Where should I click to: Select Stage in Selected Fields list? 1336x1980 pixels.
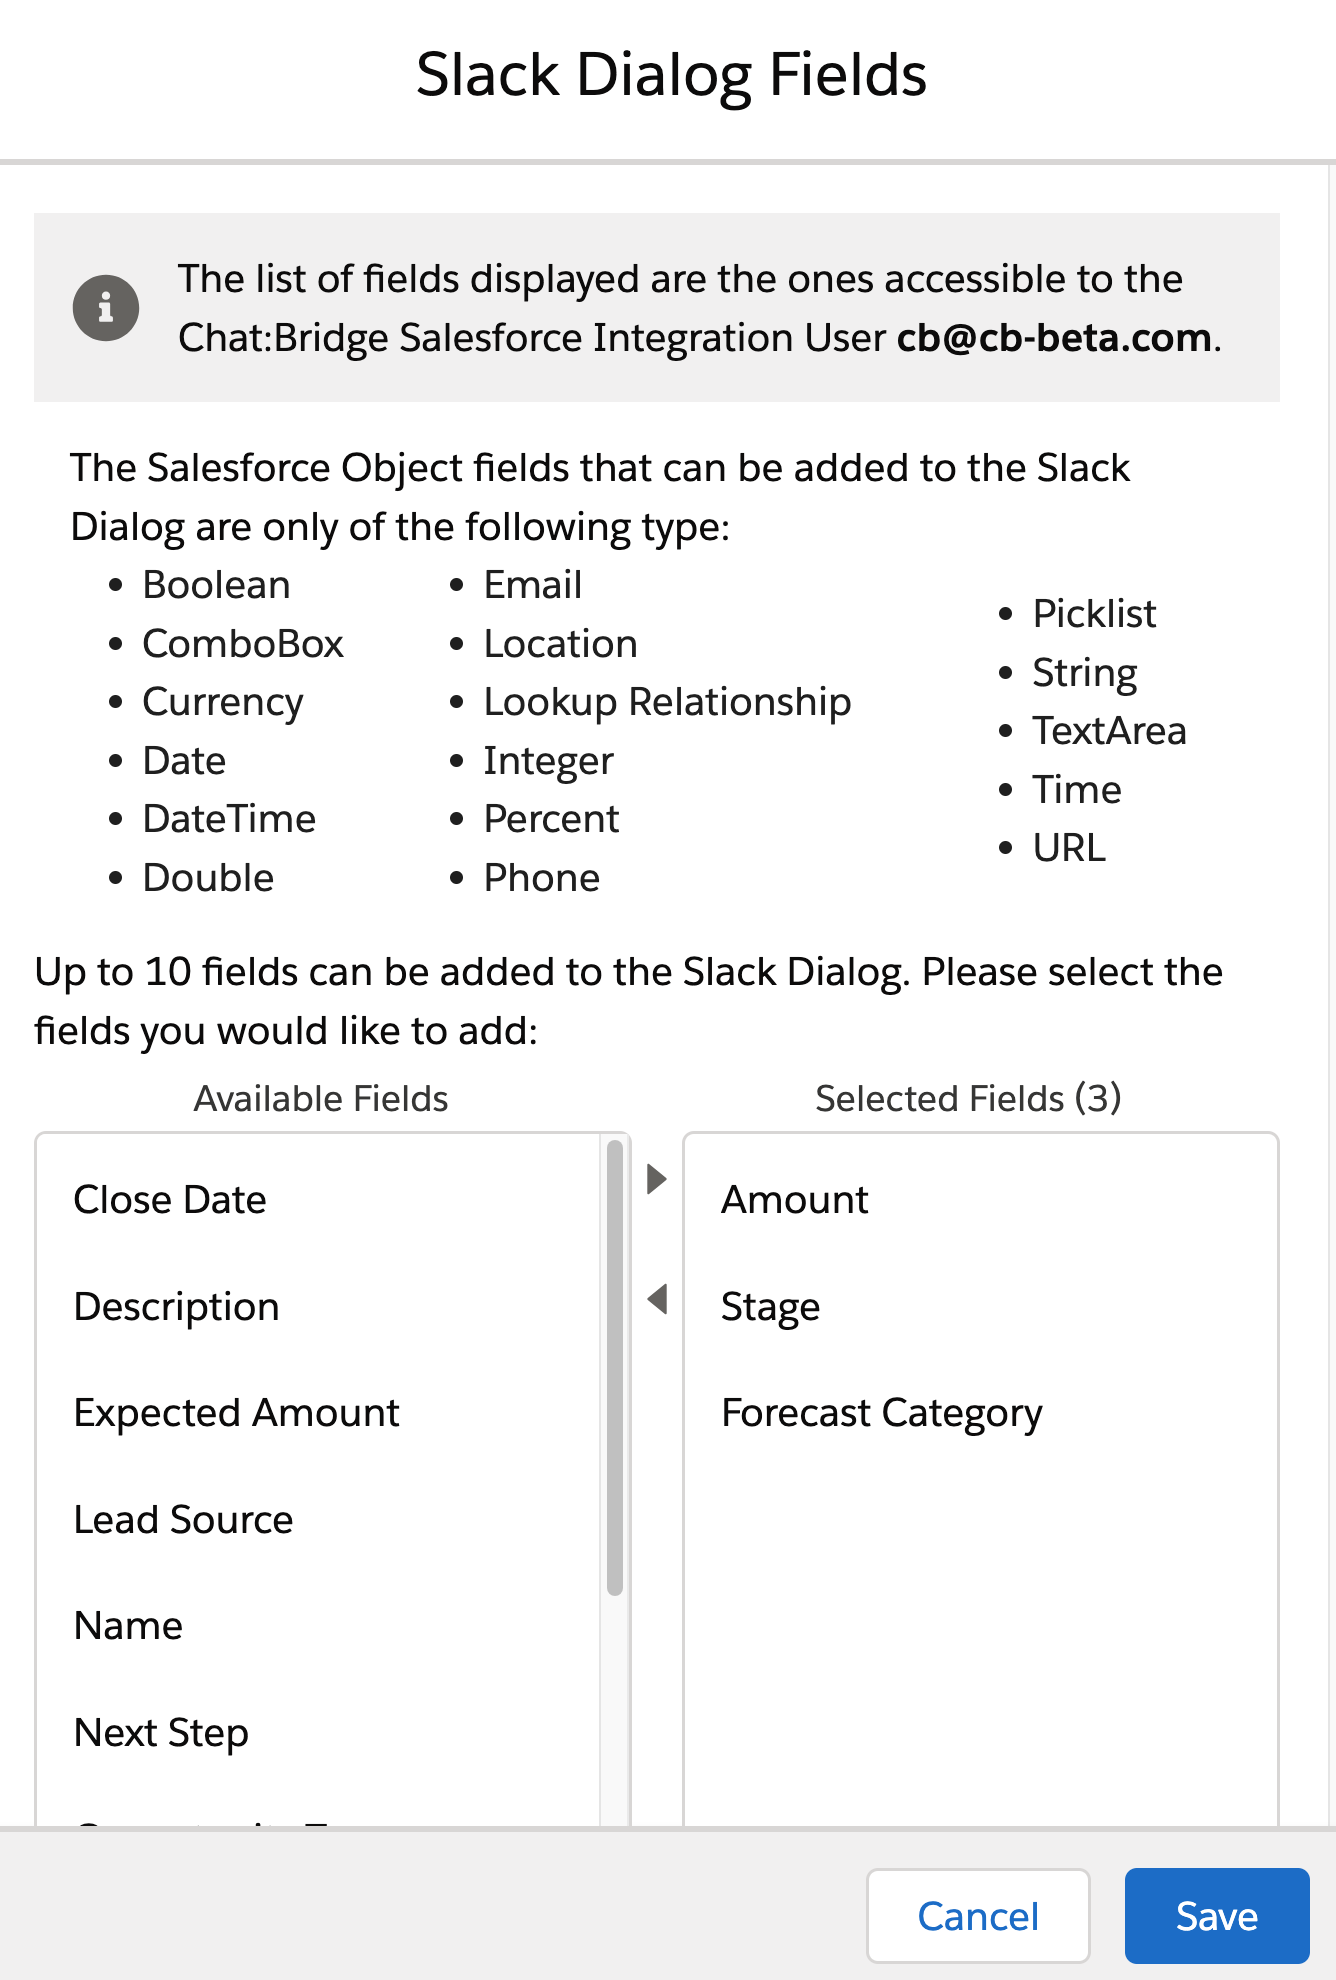(x=770, y=1307)
